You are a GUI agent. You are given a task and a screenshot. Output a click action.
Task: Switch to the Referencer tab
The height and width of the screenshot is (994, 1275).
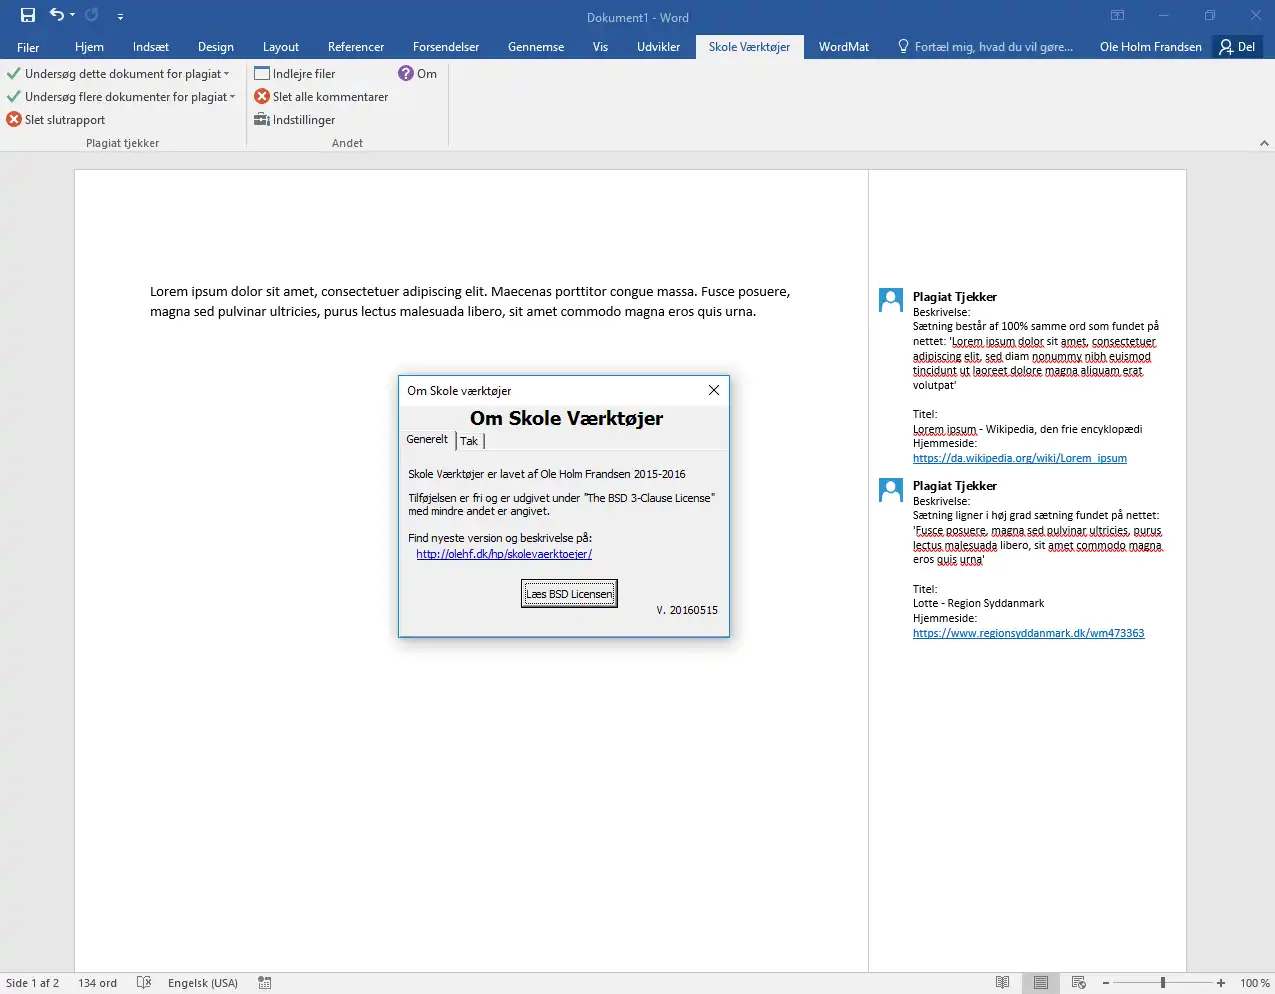[x=356, y=47]
